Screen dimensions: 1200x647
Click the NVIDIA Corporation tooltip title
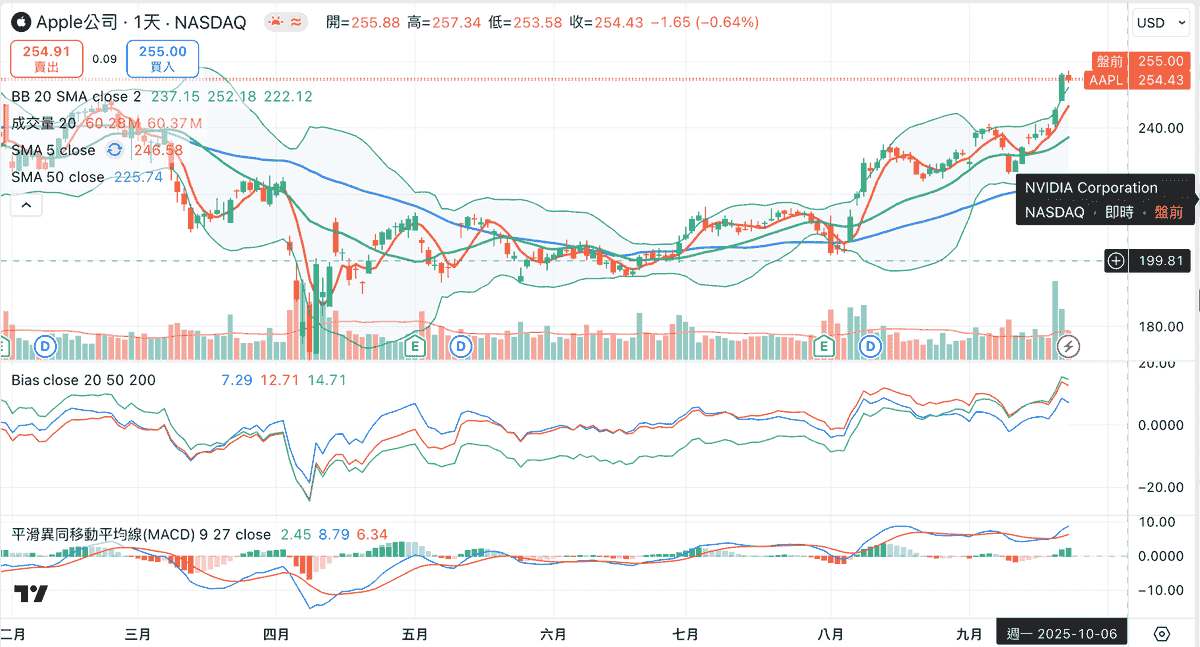tap(1091, 187)
